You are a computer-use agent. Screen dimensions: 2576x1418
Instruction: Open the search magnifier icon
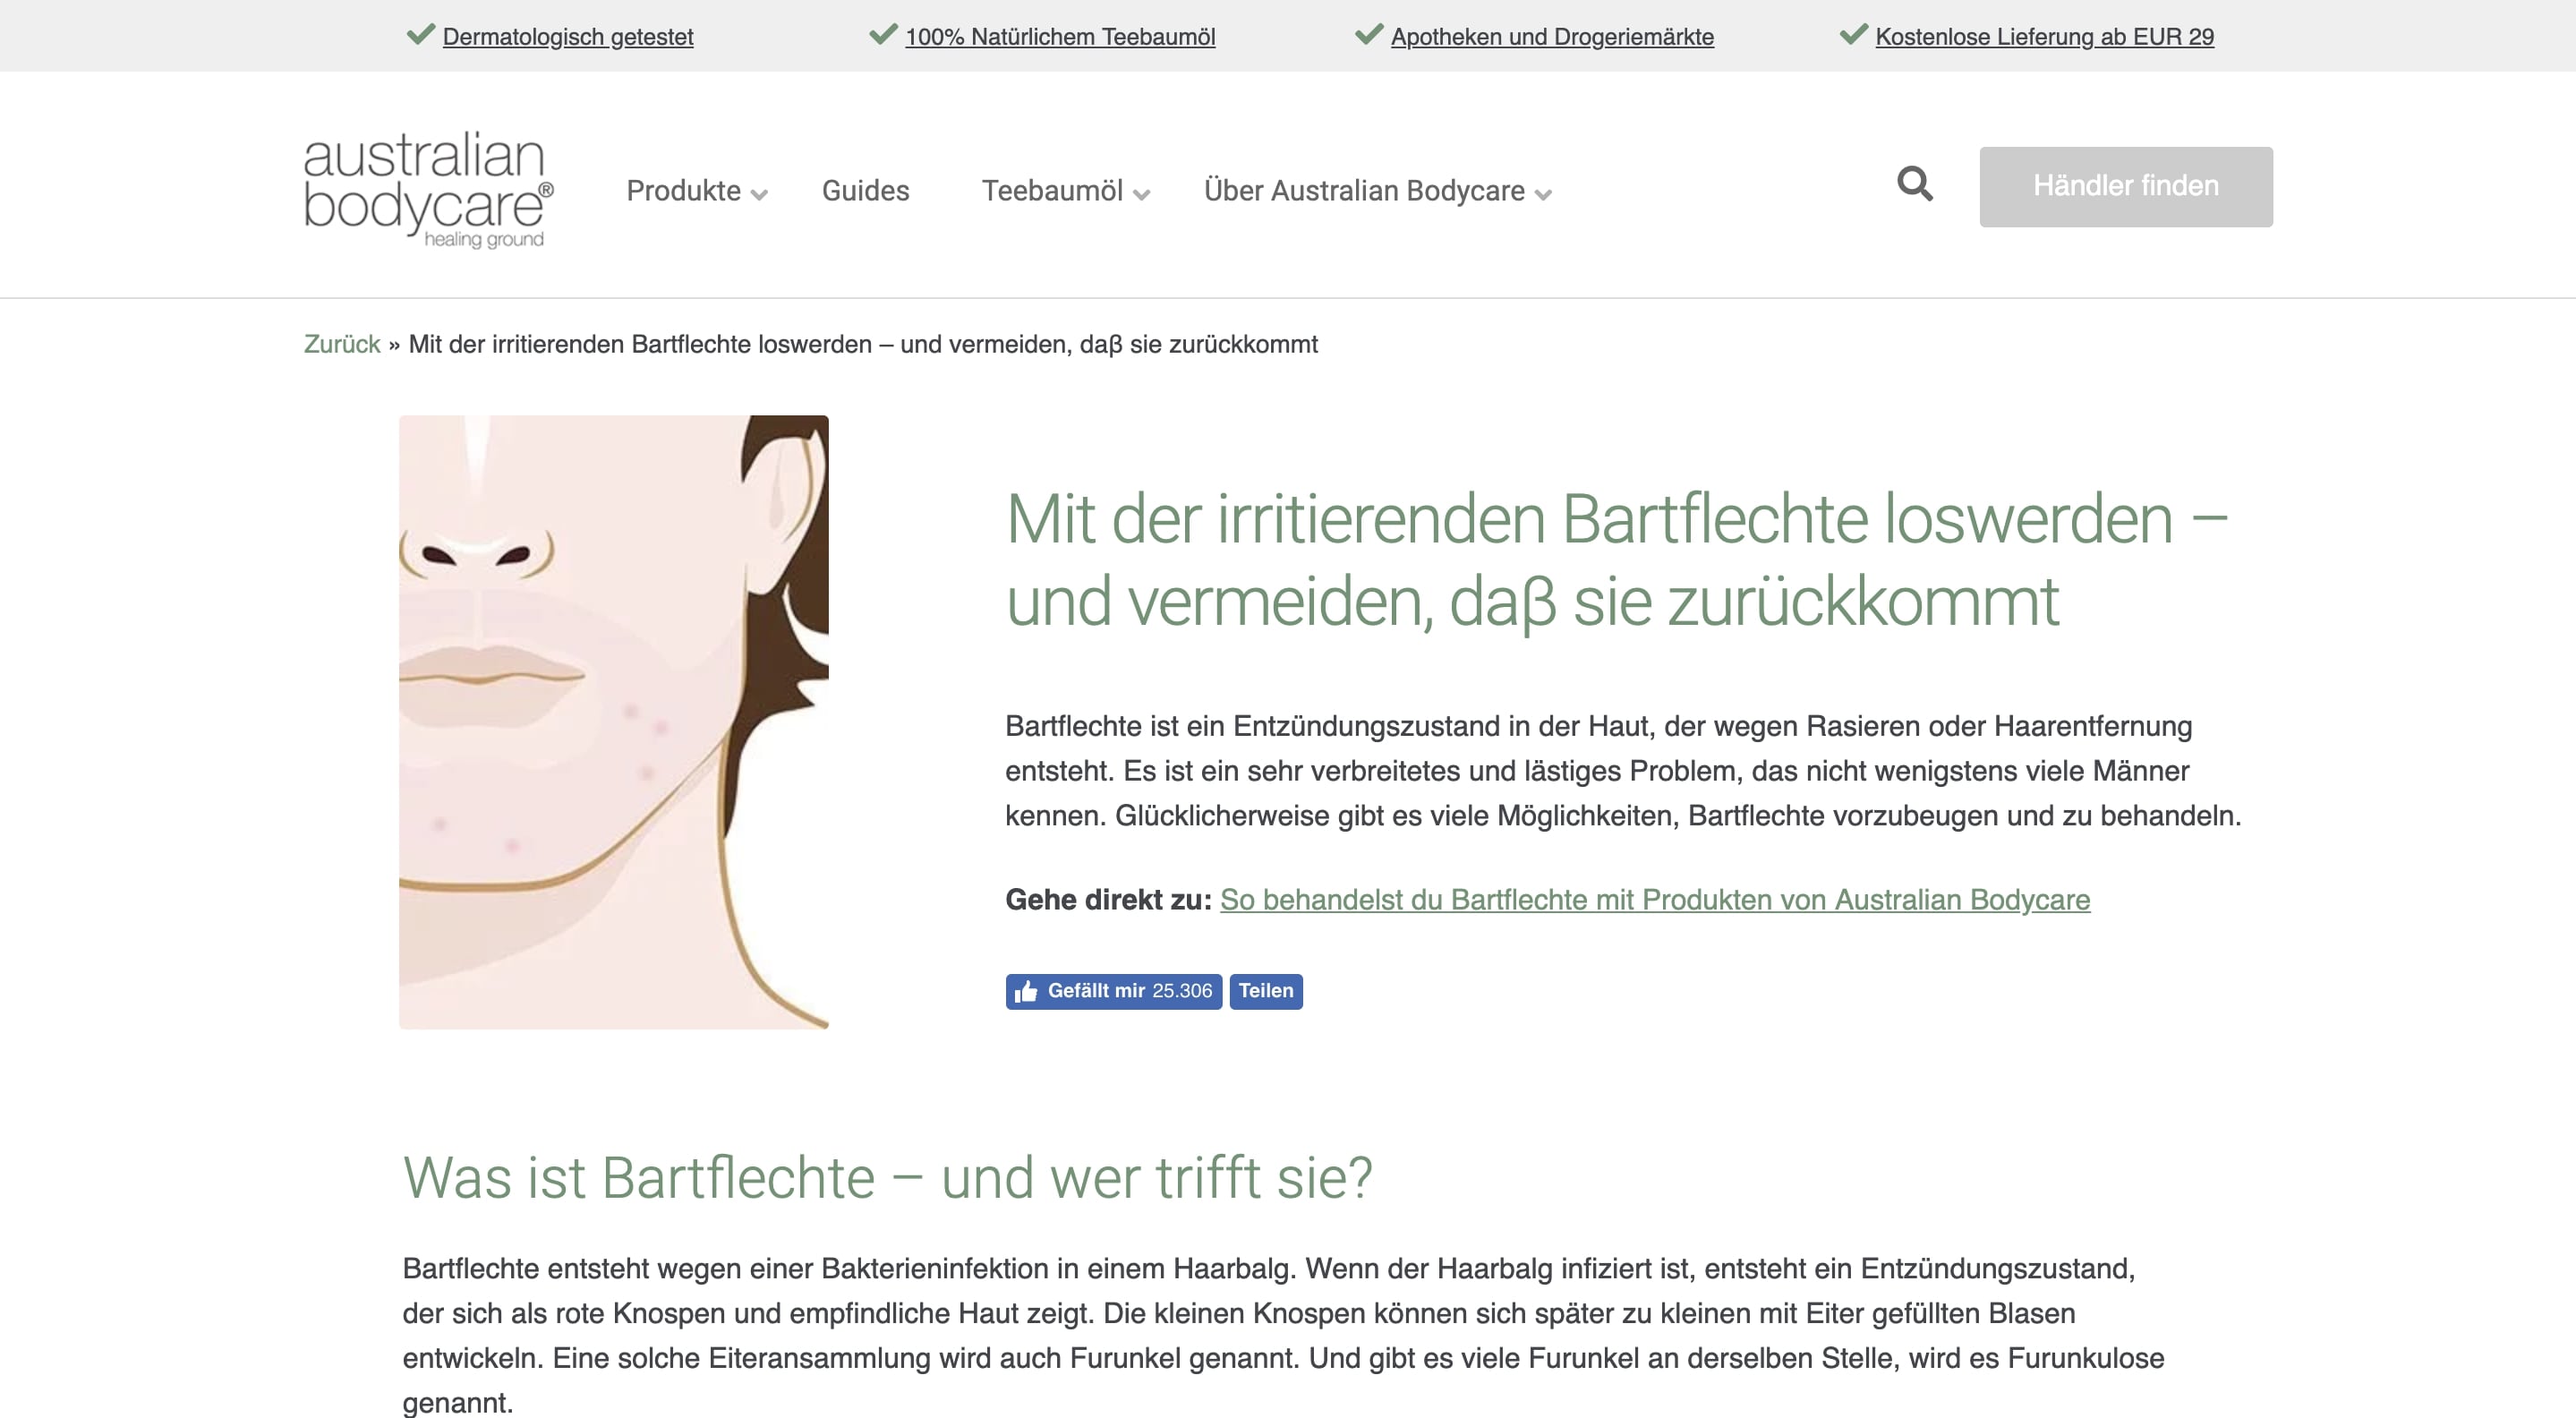[1914, 184]
